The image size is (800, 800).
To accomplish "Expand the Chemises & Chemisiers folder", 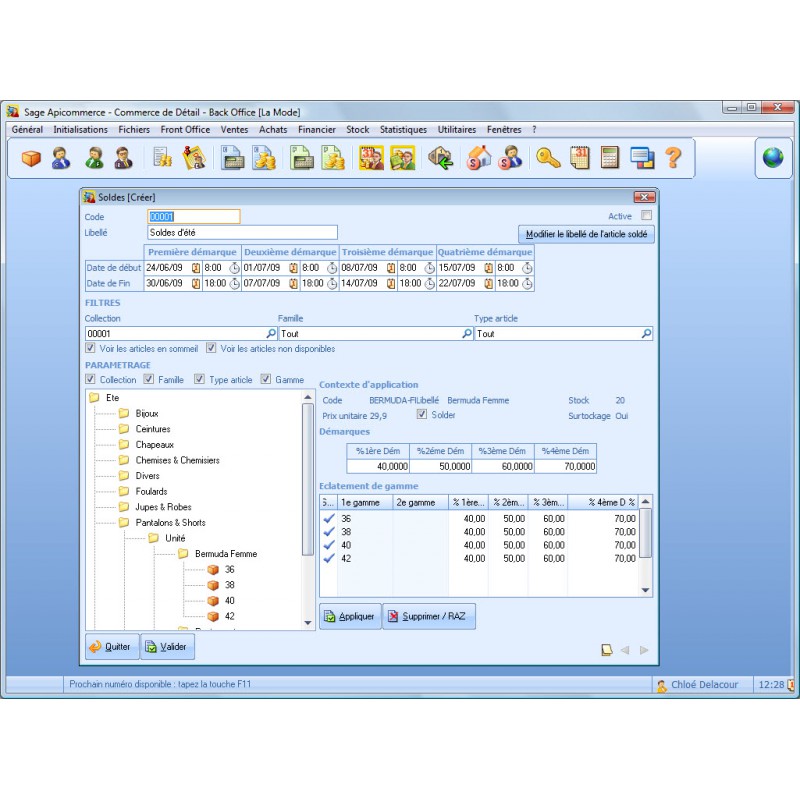I will click(x=124, y=460).
